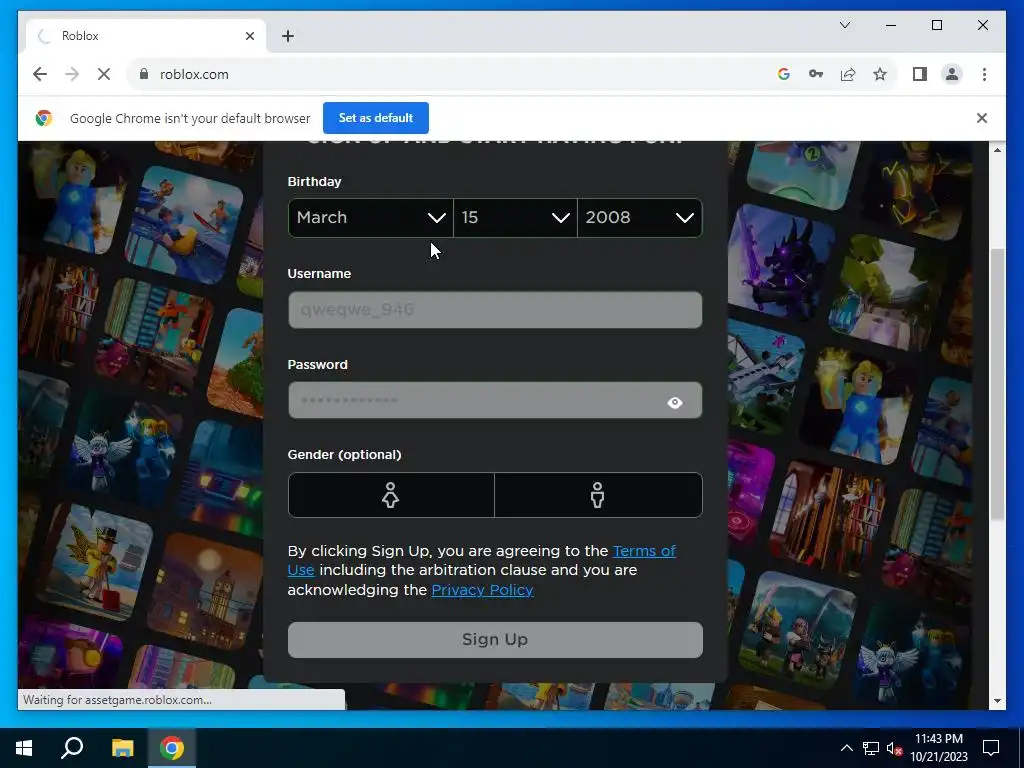Click the page vertical scrollbar thumb
This screenshot has height=768, width=1024.
coord(997,385)
